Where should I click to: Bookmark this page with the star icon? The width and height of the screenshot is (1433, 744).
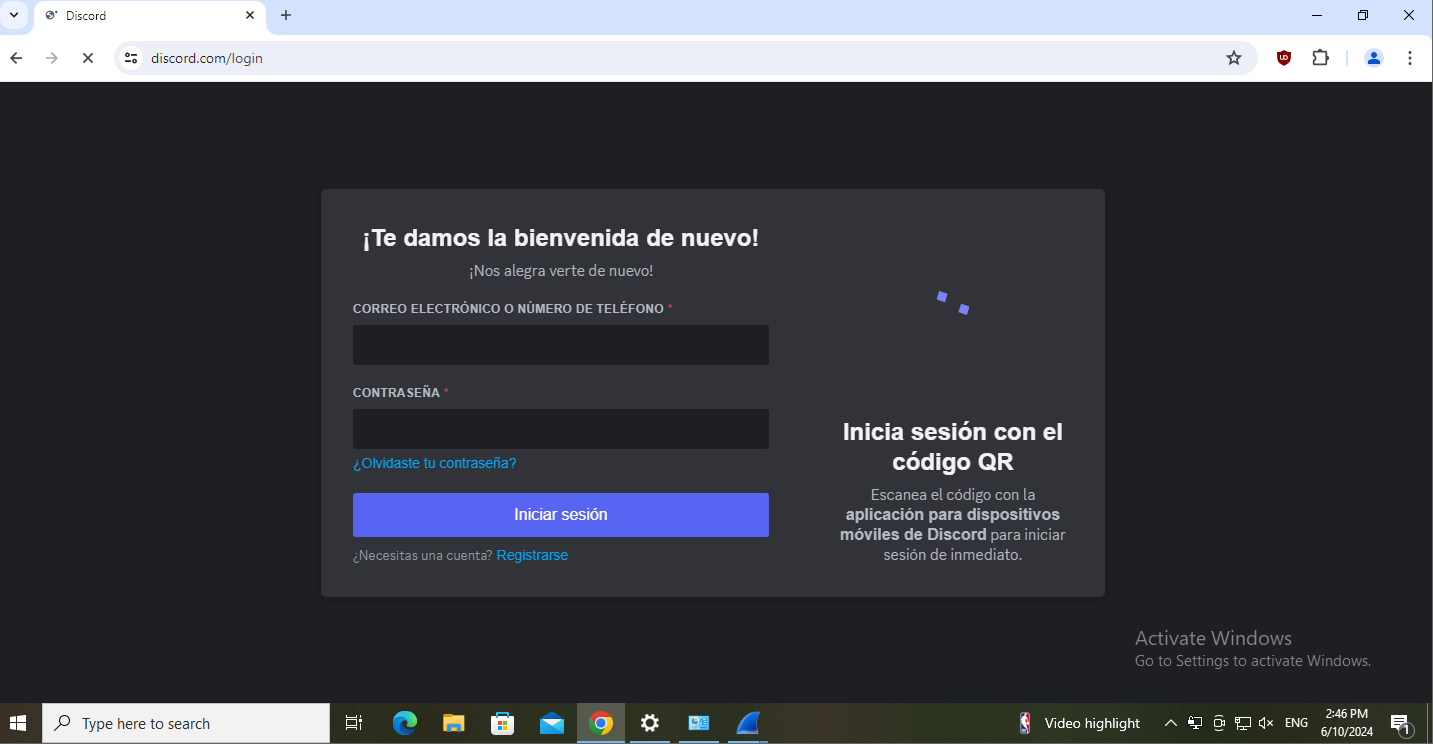click(x=1234, y=58)
